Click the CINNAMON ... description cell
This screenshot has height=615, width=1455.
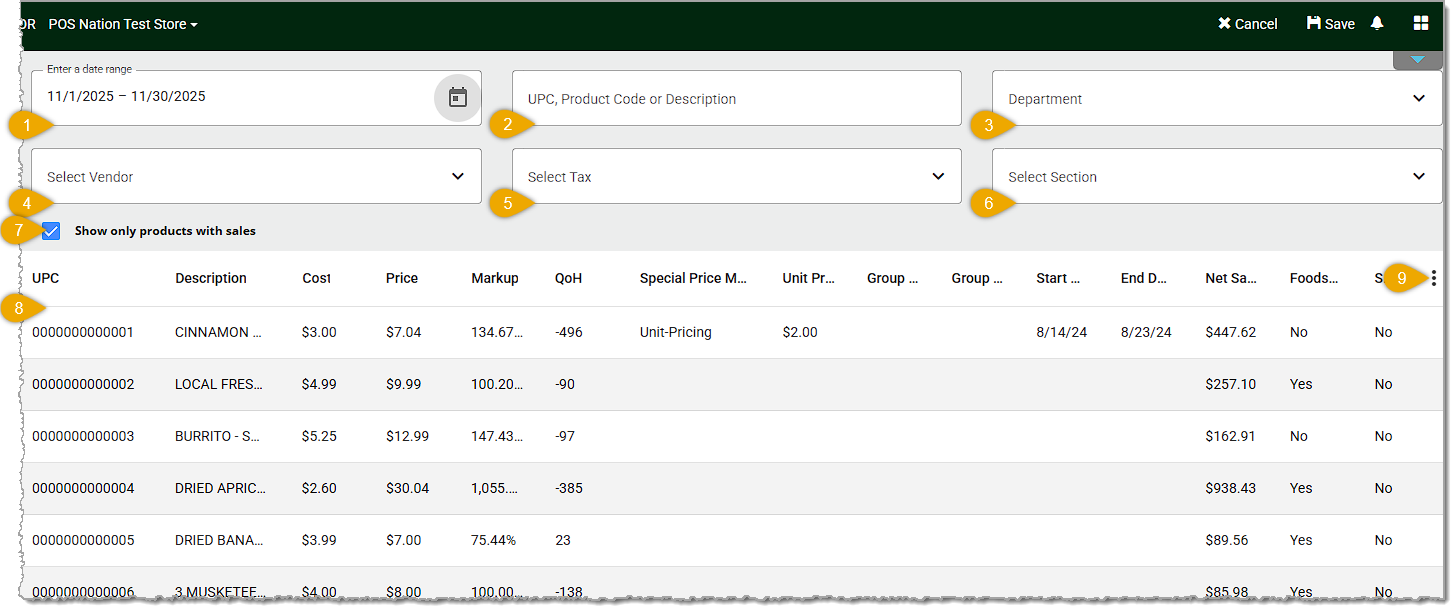tap(219, 332)
